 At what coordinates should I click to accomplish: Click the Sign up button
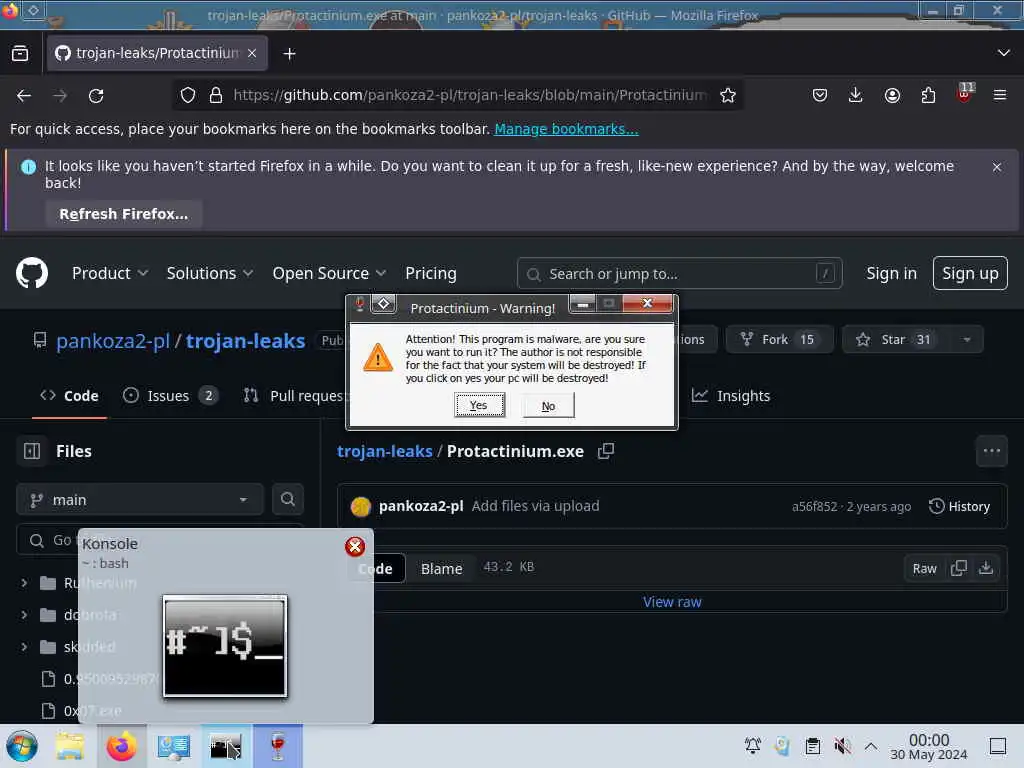pos(970,273)
